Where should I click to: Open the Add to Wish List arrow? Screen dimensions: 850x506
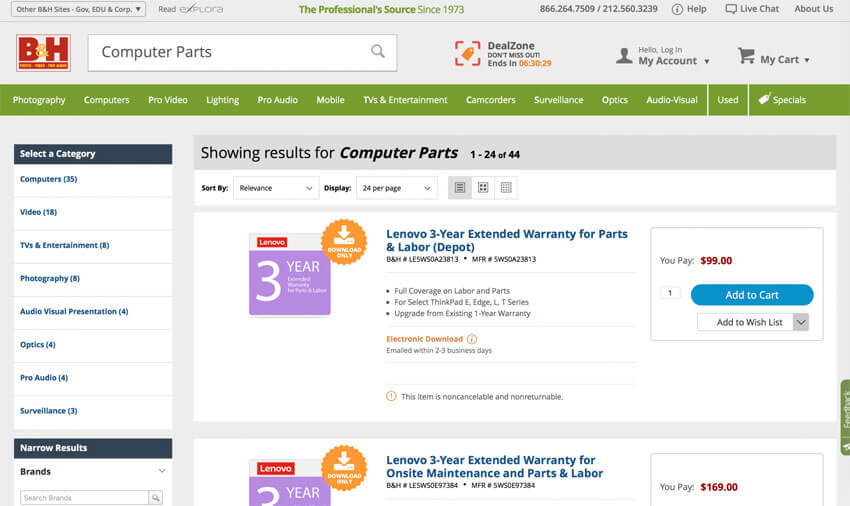(801, 322)
